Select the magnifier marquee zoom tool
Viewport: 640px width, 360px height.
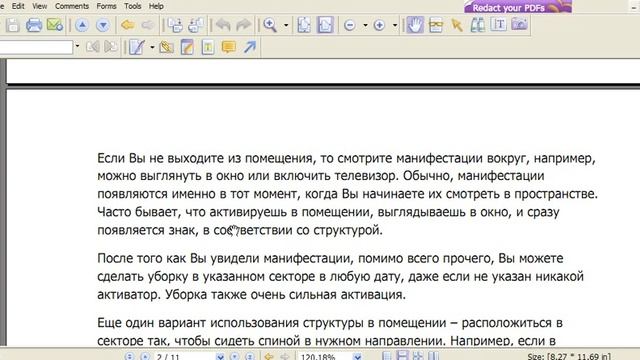point(270,25)
